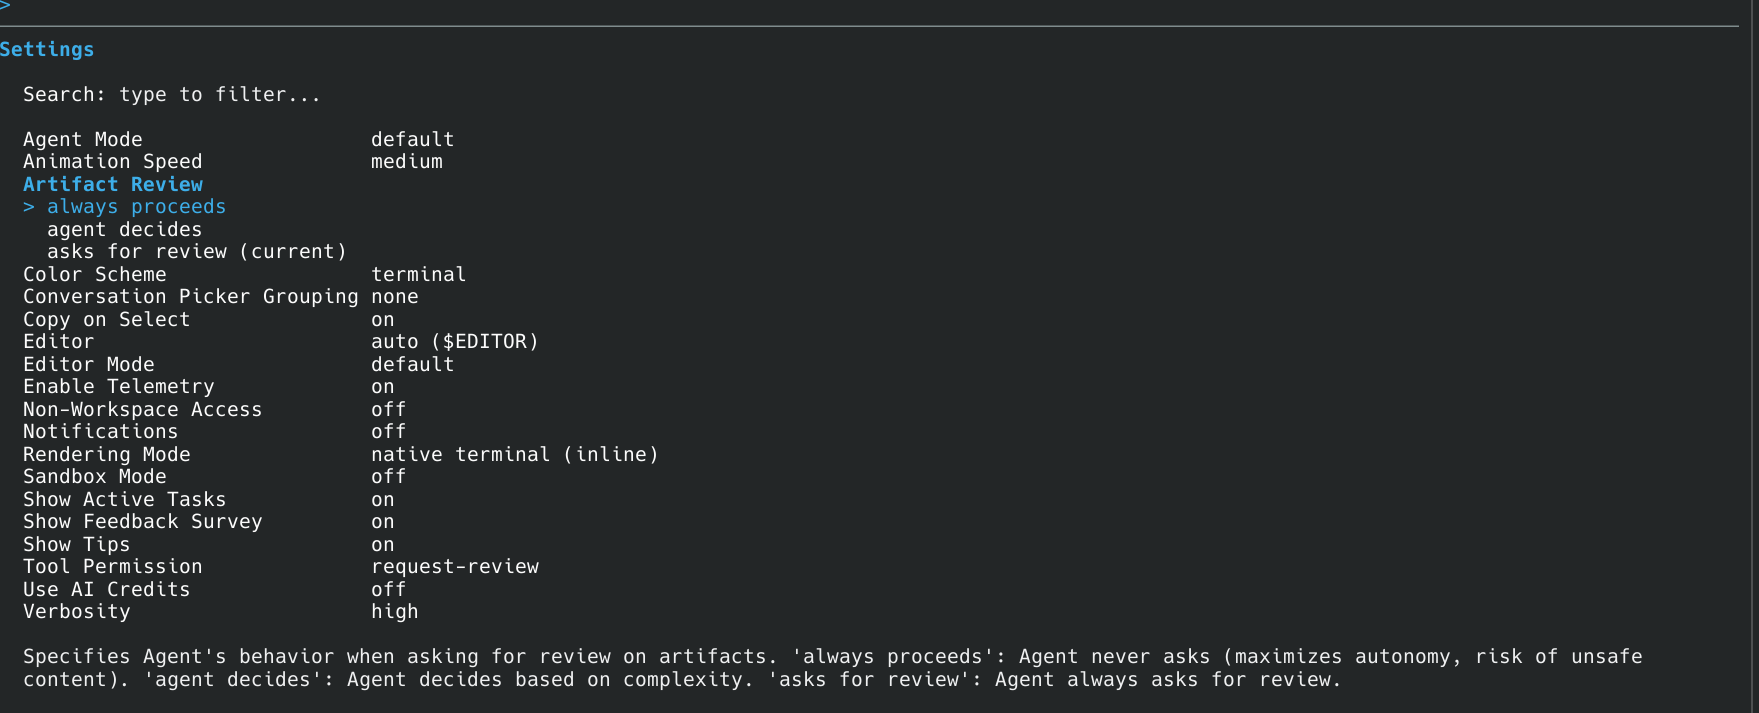The image size is (1759, 713).
Task: Click the Settings heading
Action: [x=47, y=50]
